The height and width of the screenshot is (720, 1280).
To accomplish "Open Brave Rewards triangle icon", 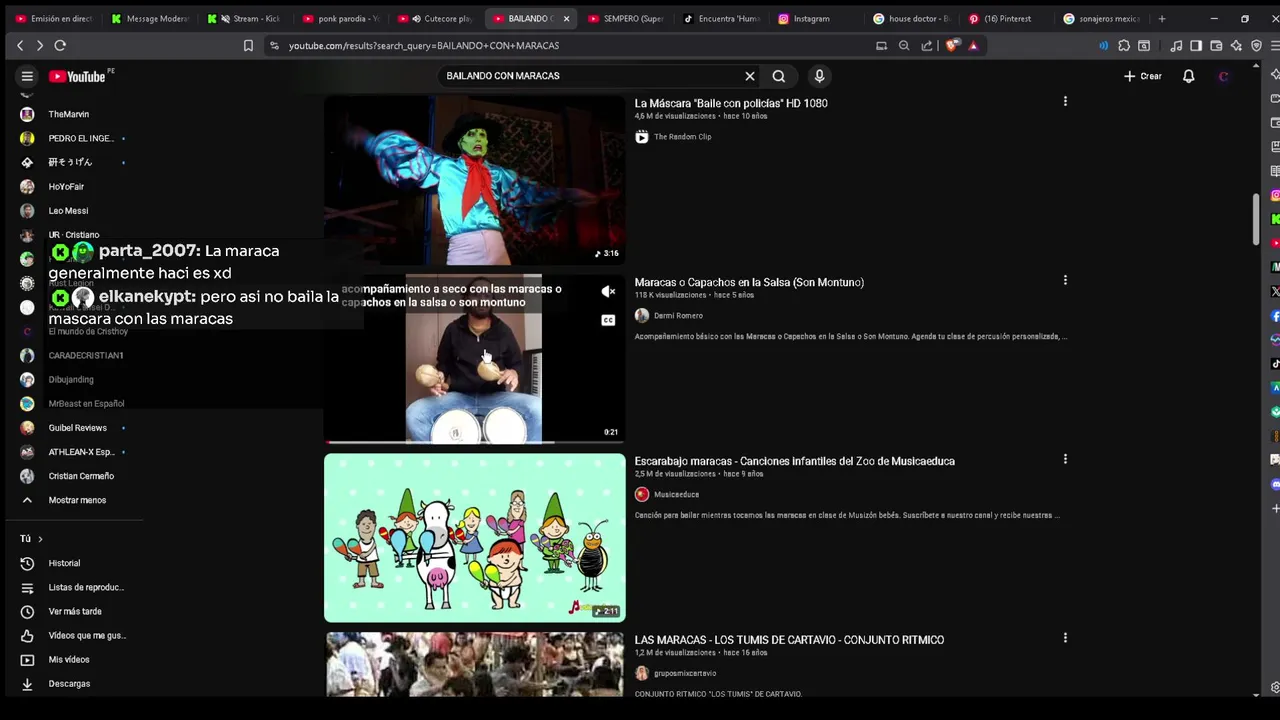I will tap(973, 45).
